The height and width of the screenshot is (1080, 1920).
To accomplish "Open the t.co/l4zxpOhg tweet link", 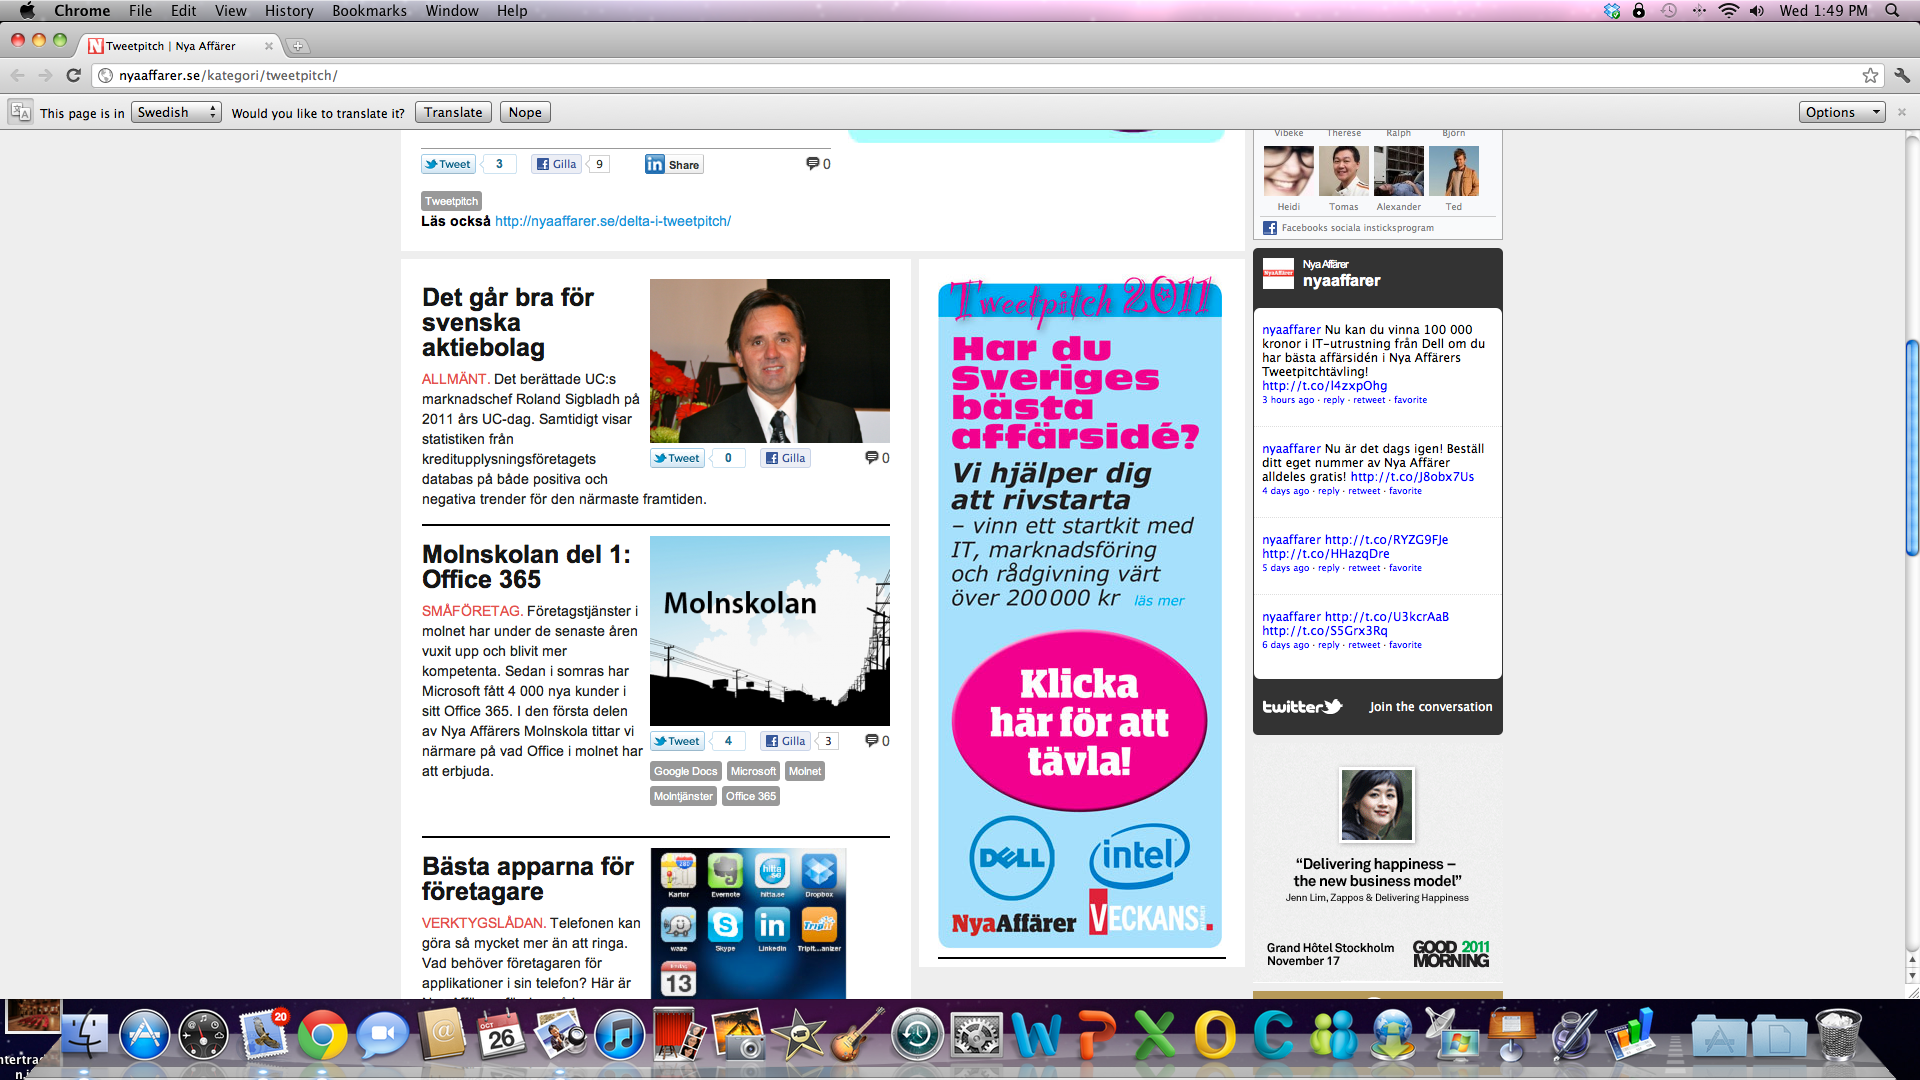I will pos(1324,385).
